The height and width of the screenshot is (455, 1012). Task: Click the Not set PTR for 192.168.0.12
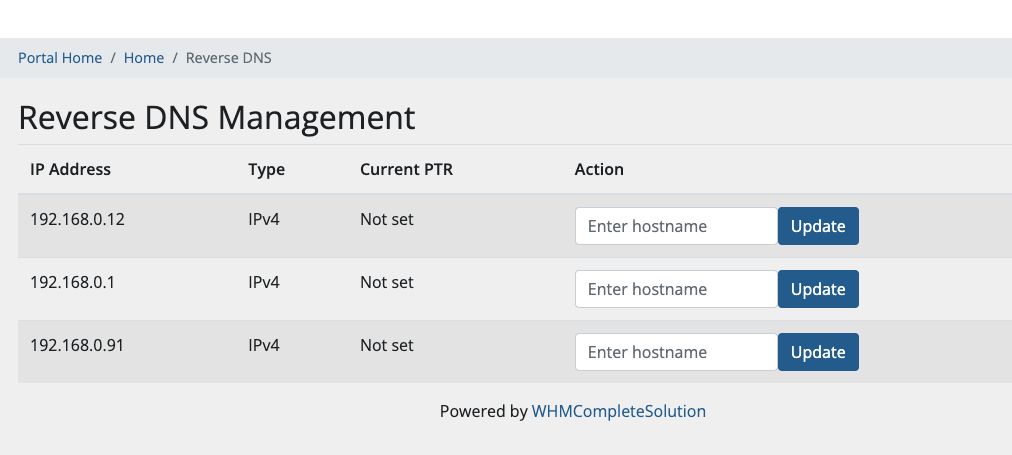coord(387,219)
